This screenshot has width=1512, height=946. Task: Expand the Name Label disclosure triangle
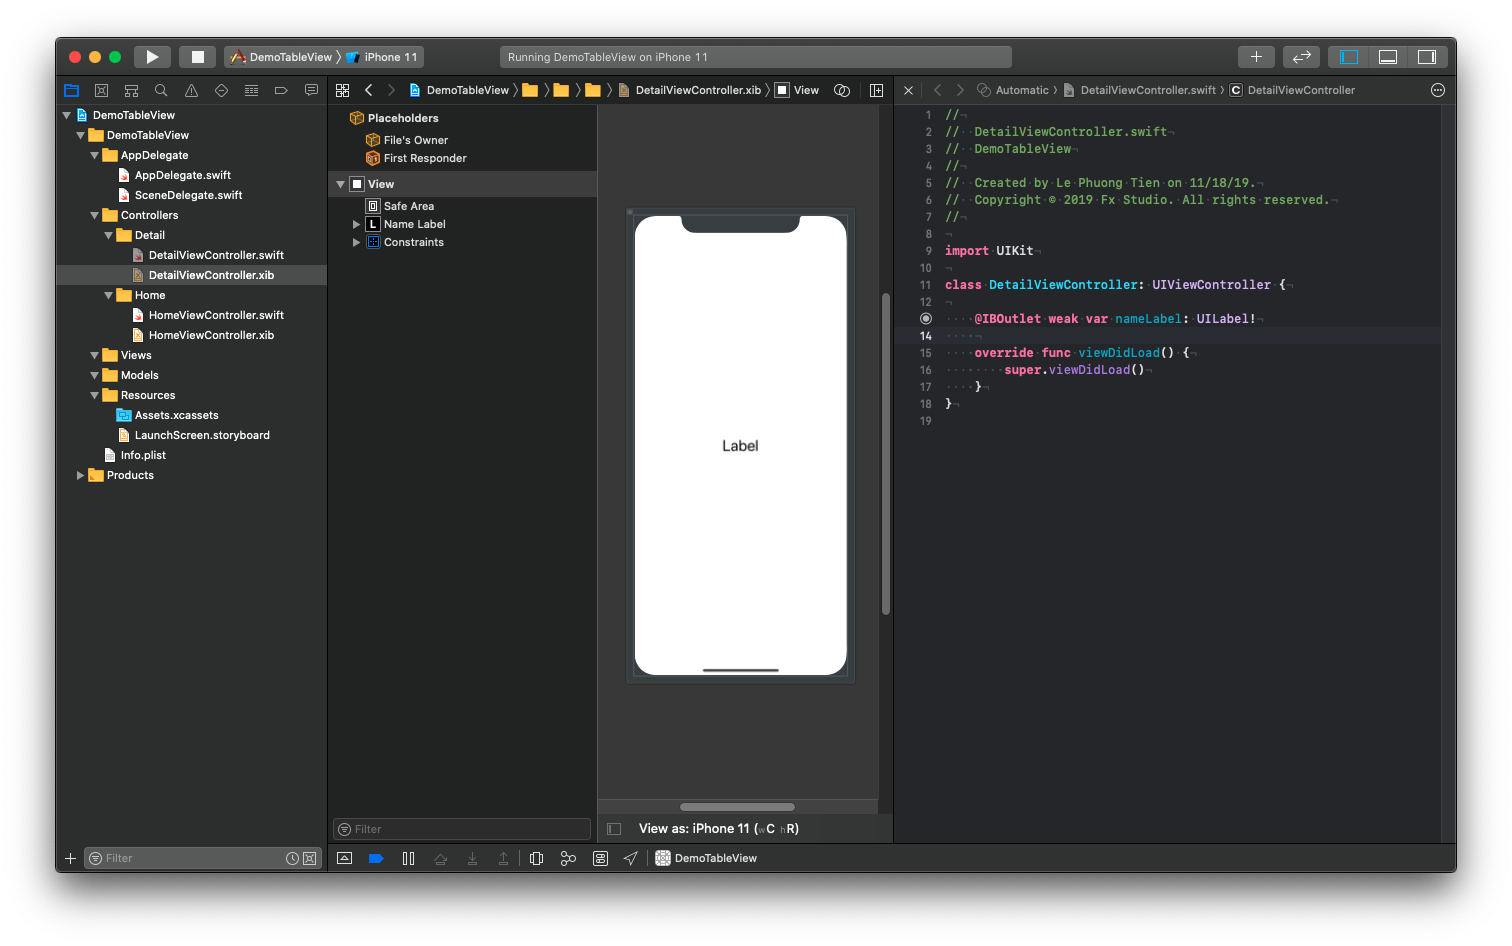coord(356,223)
